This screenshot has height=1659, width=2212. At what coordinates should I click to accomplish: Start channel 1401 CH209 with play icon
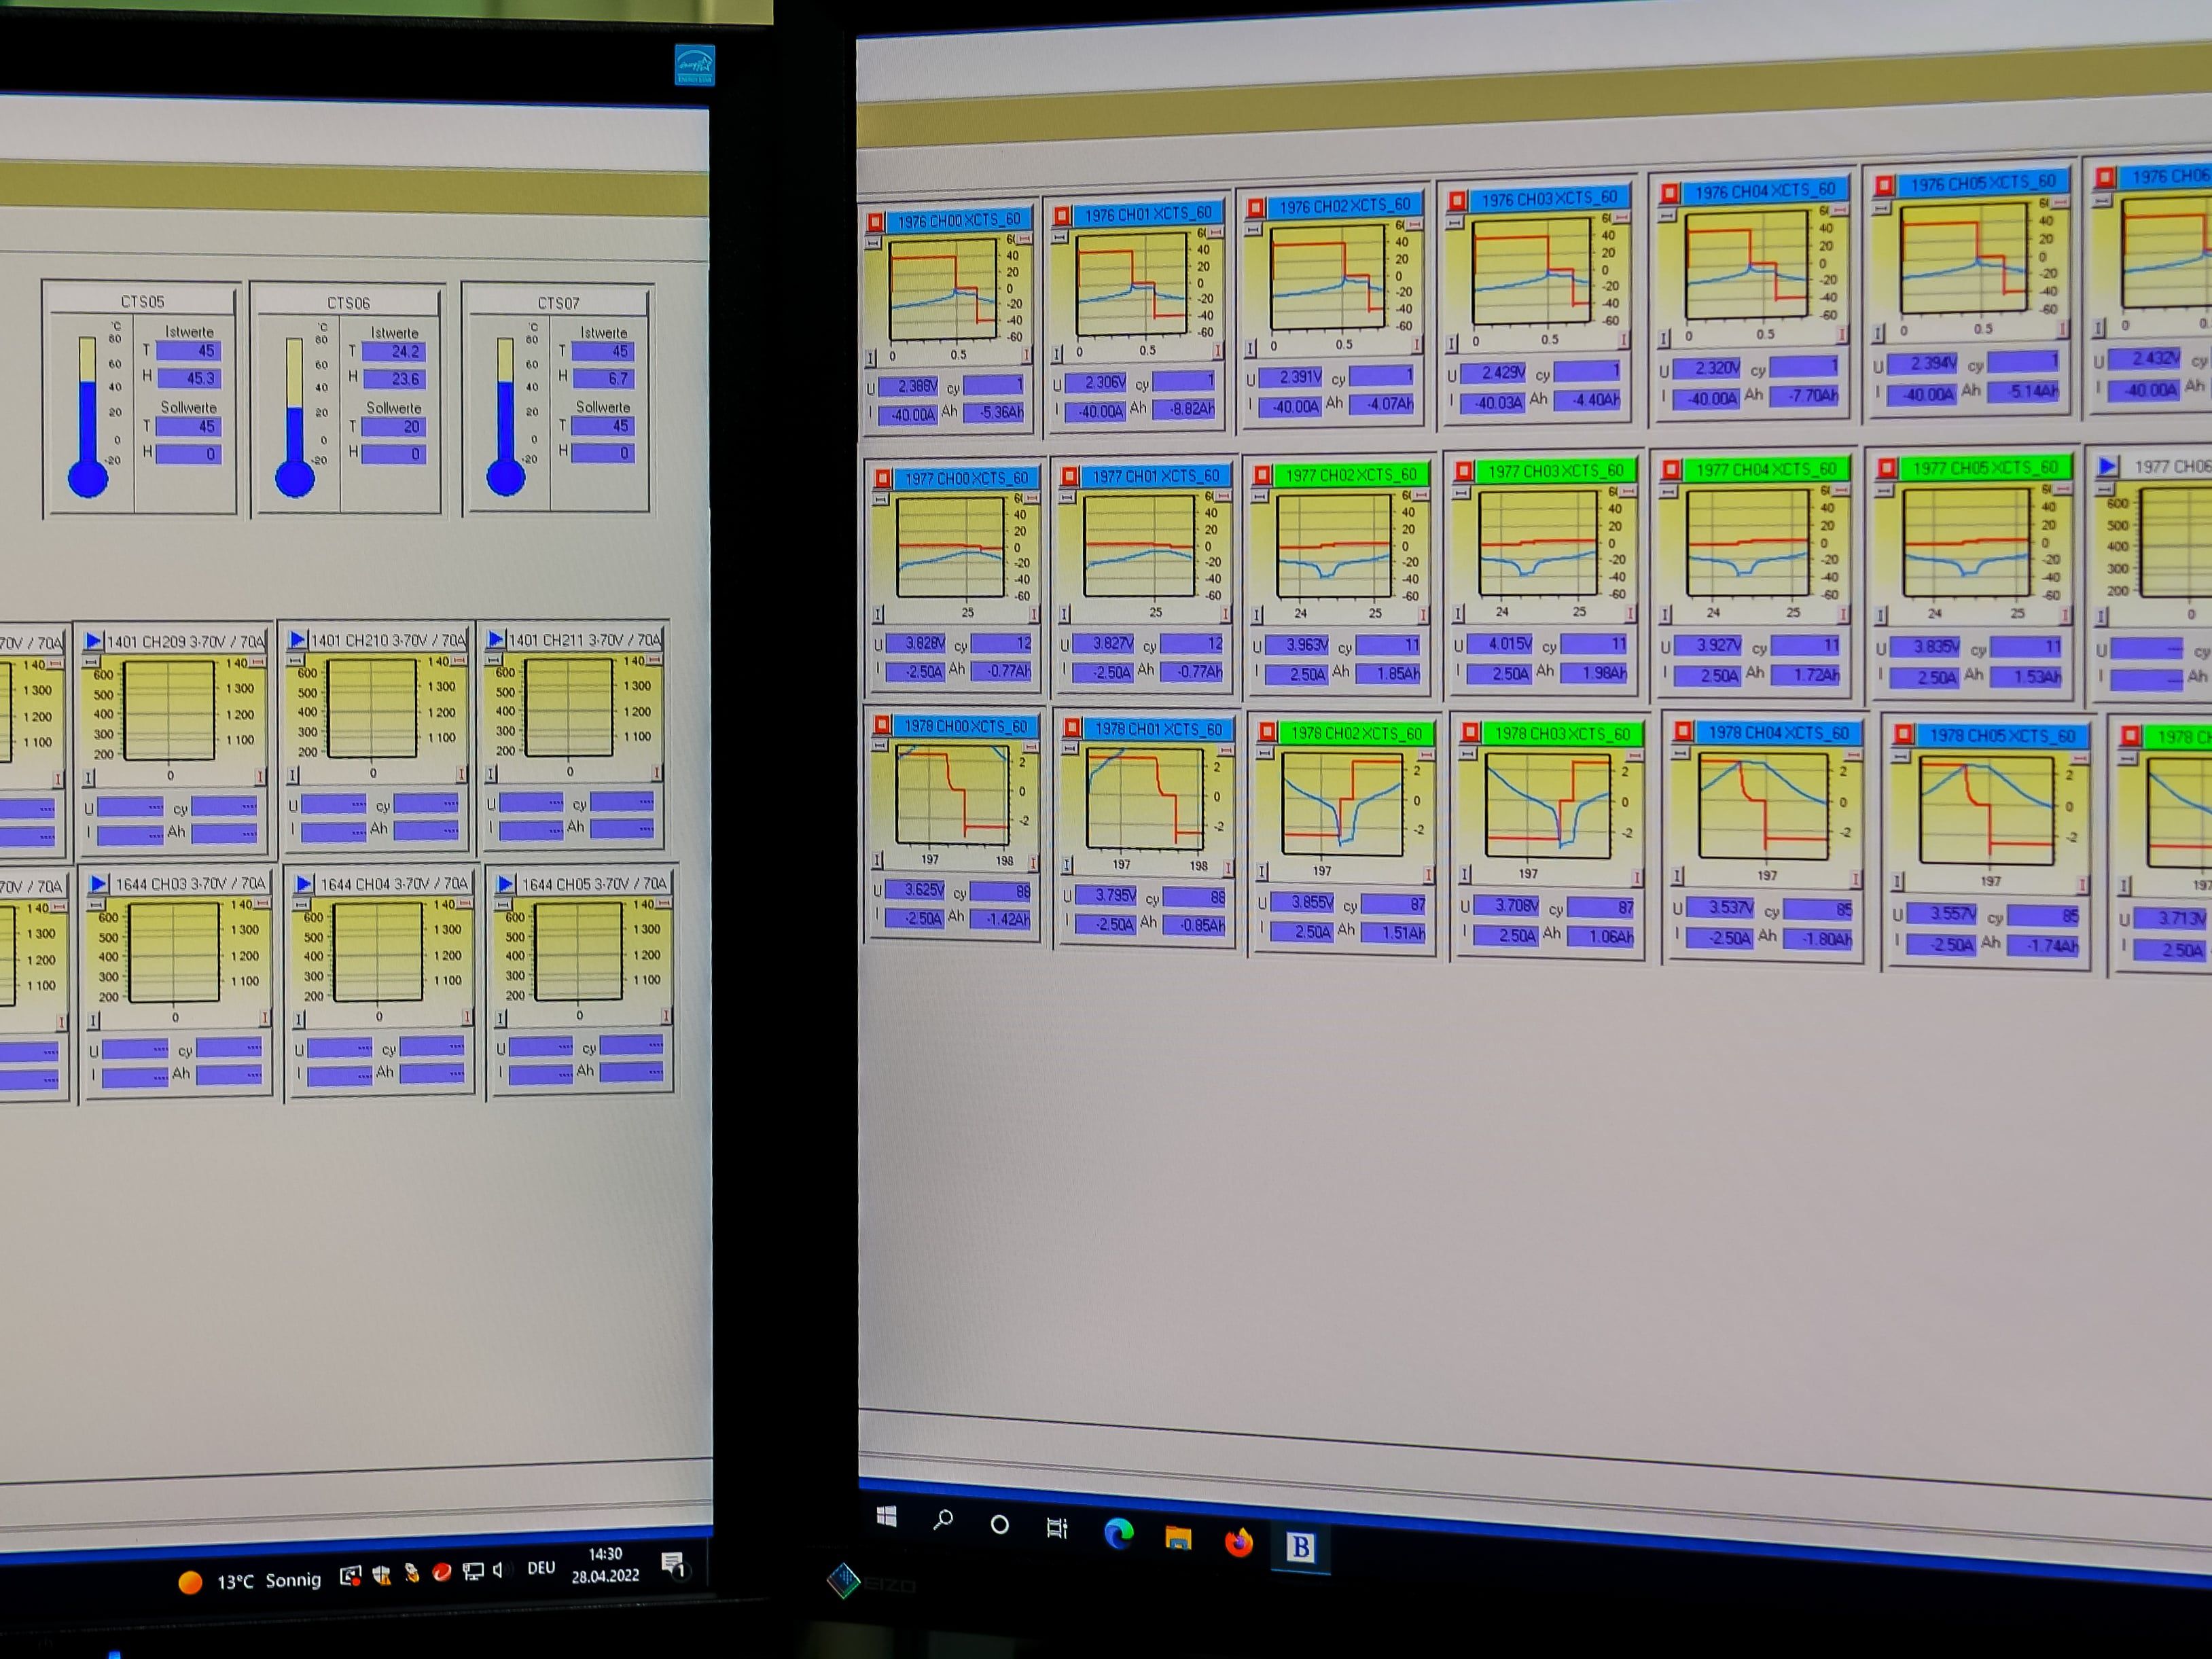(x=94, y=640)
